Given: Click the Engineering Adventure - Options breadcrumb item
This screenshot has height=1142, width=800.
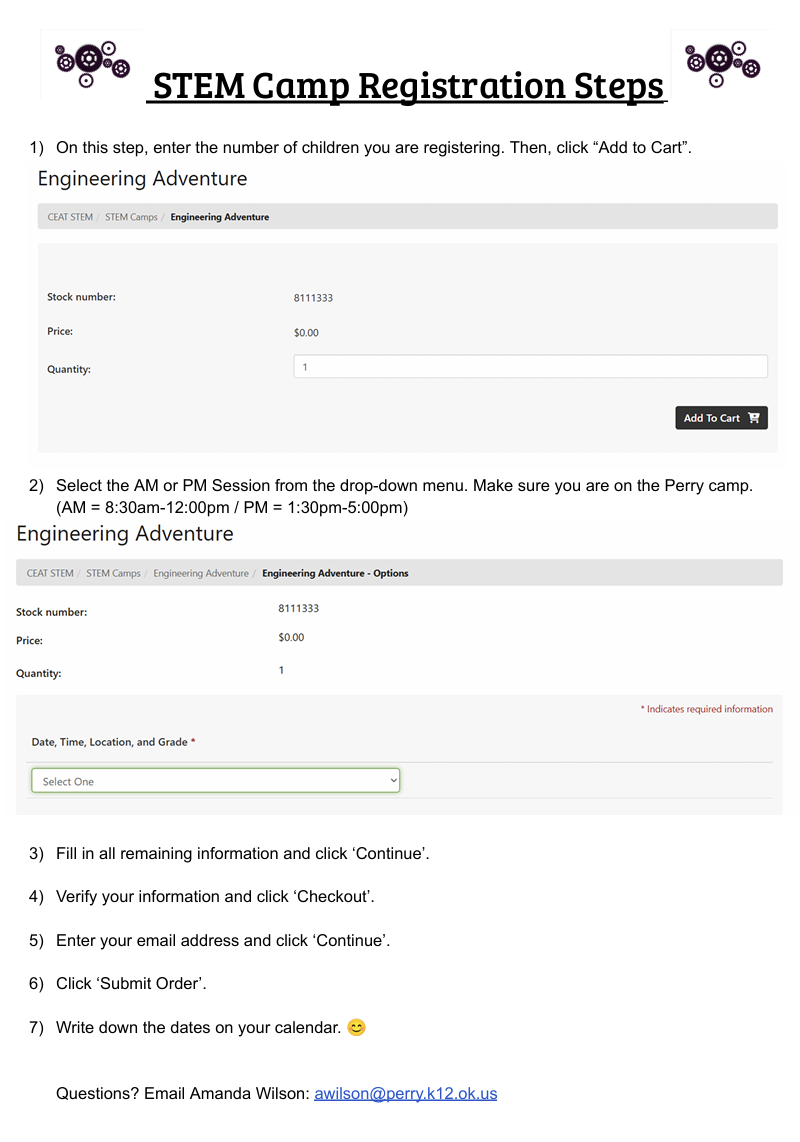Looking at the screenshot, I should tap(335, 573).
